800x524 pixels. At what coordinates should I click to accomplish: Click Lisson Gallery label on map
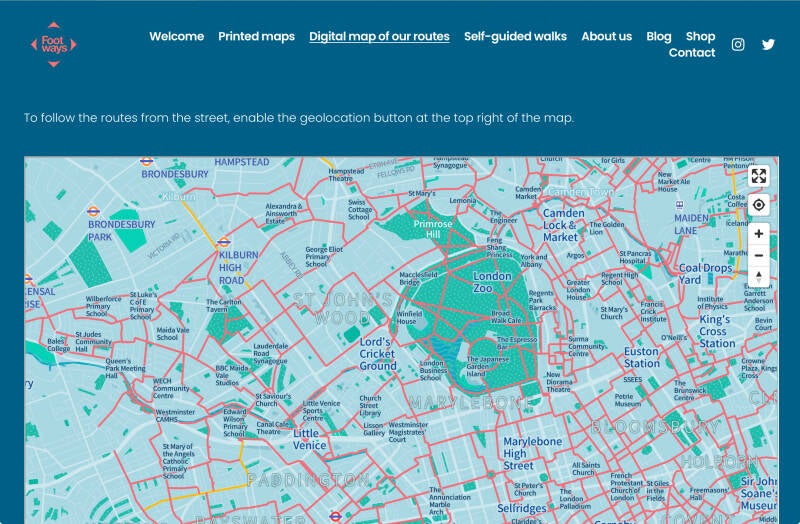373,429
